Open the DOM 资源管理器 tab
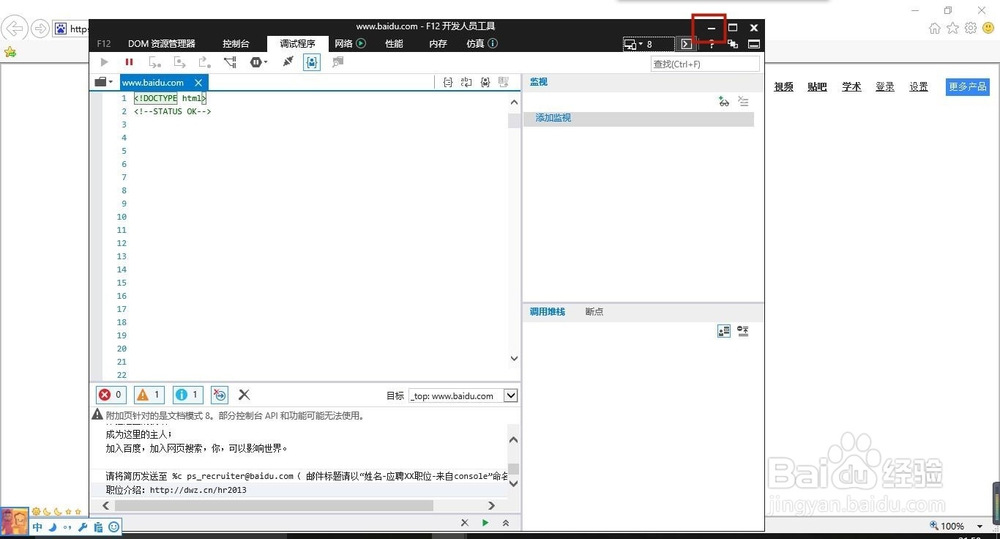 [x=161, y=43]
